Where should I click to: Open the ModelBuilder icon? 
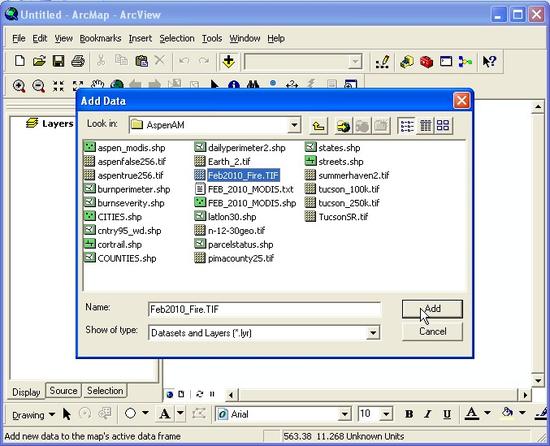click(465, 62)
